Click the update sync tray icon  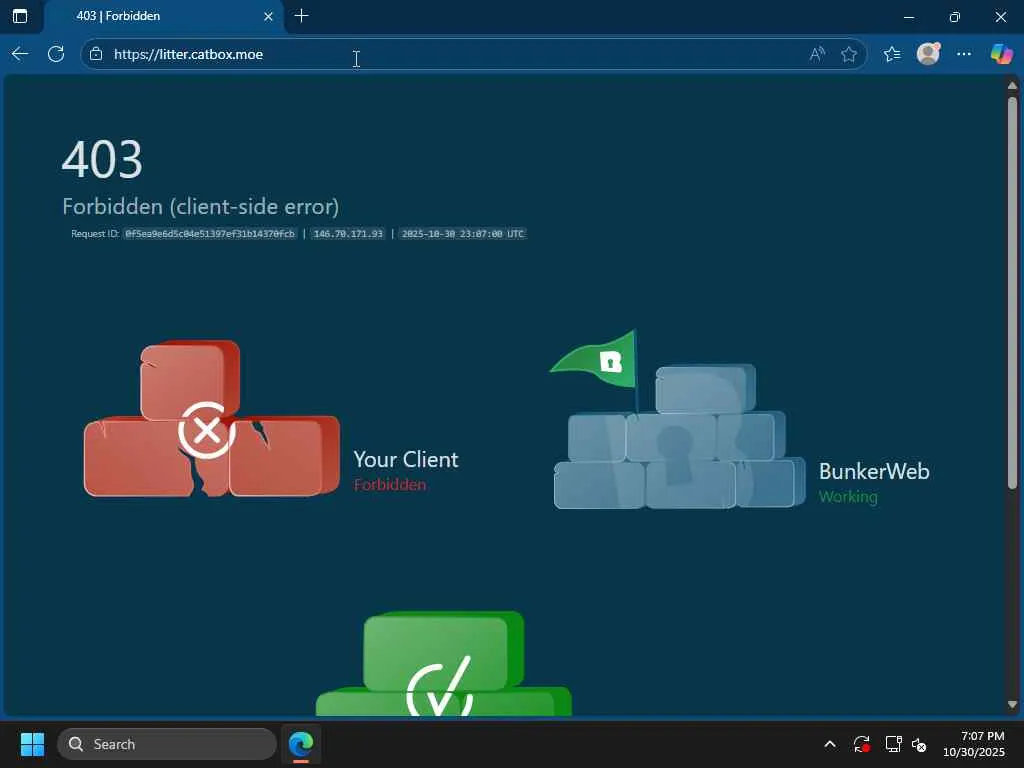[x=861, y=744]
